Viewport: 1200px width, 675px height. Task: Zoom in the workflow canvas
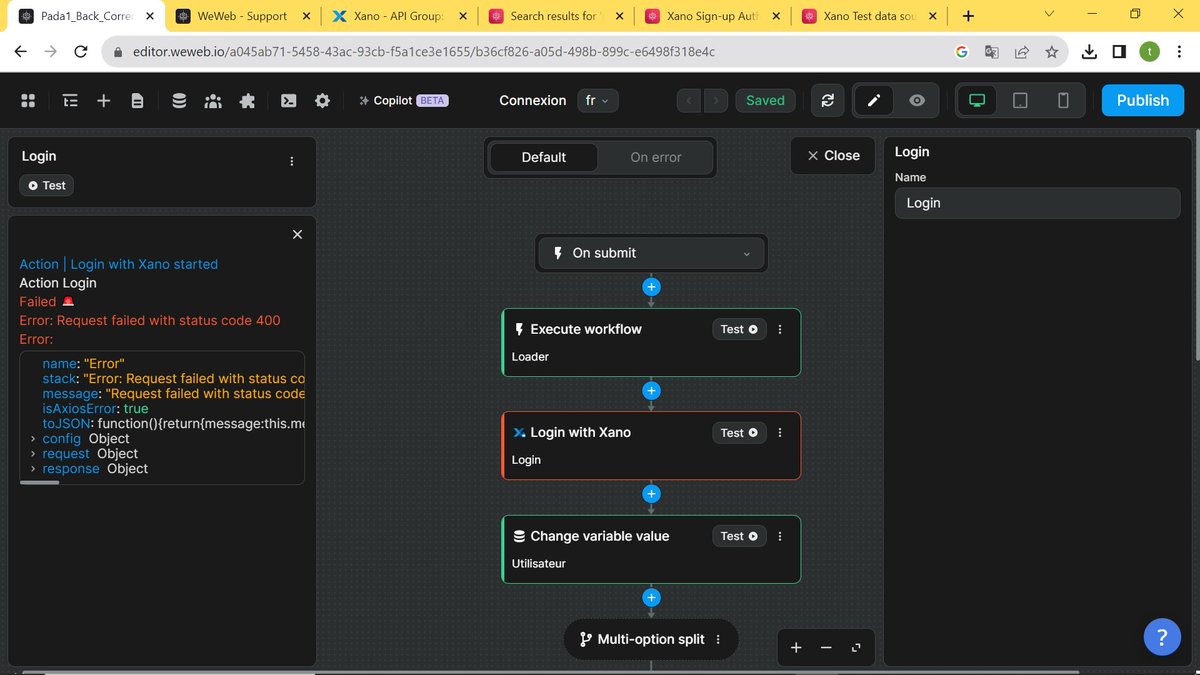tap(796, 648)
